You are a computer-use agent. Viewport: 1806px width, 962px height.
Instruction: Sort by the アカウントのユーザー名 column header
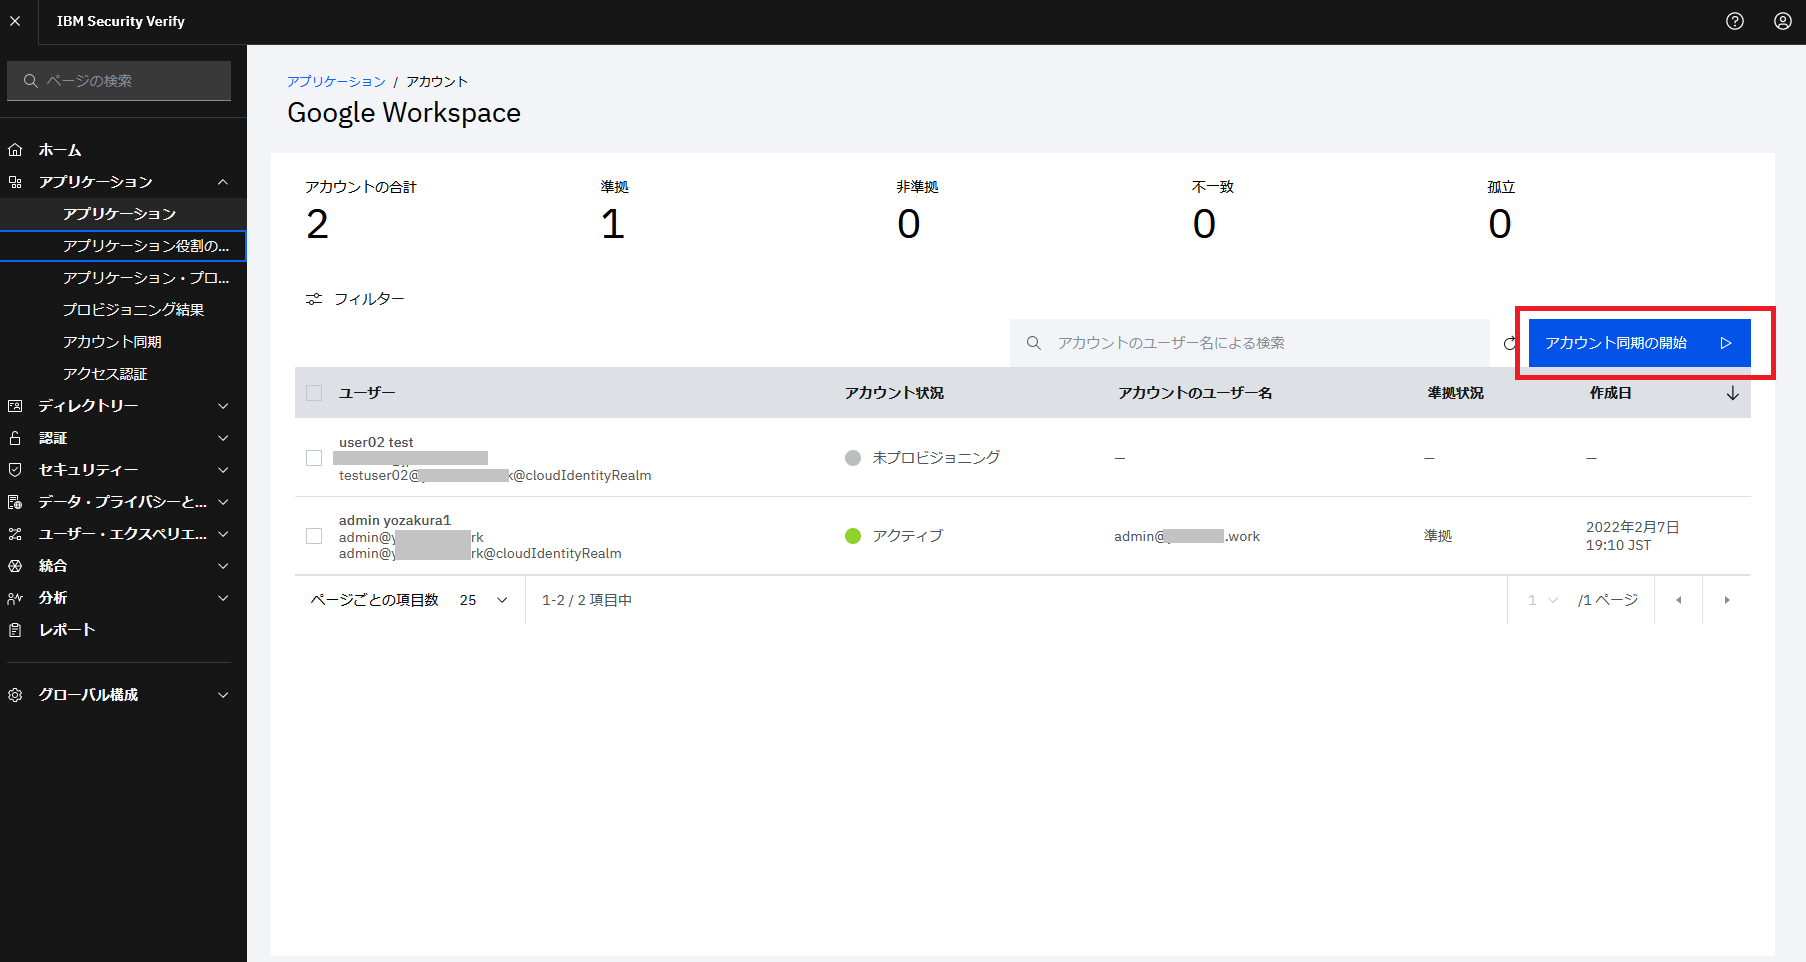tap(1195, 393)
